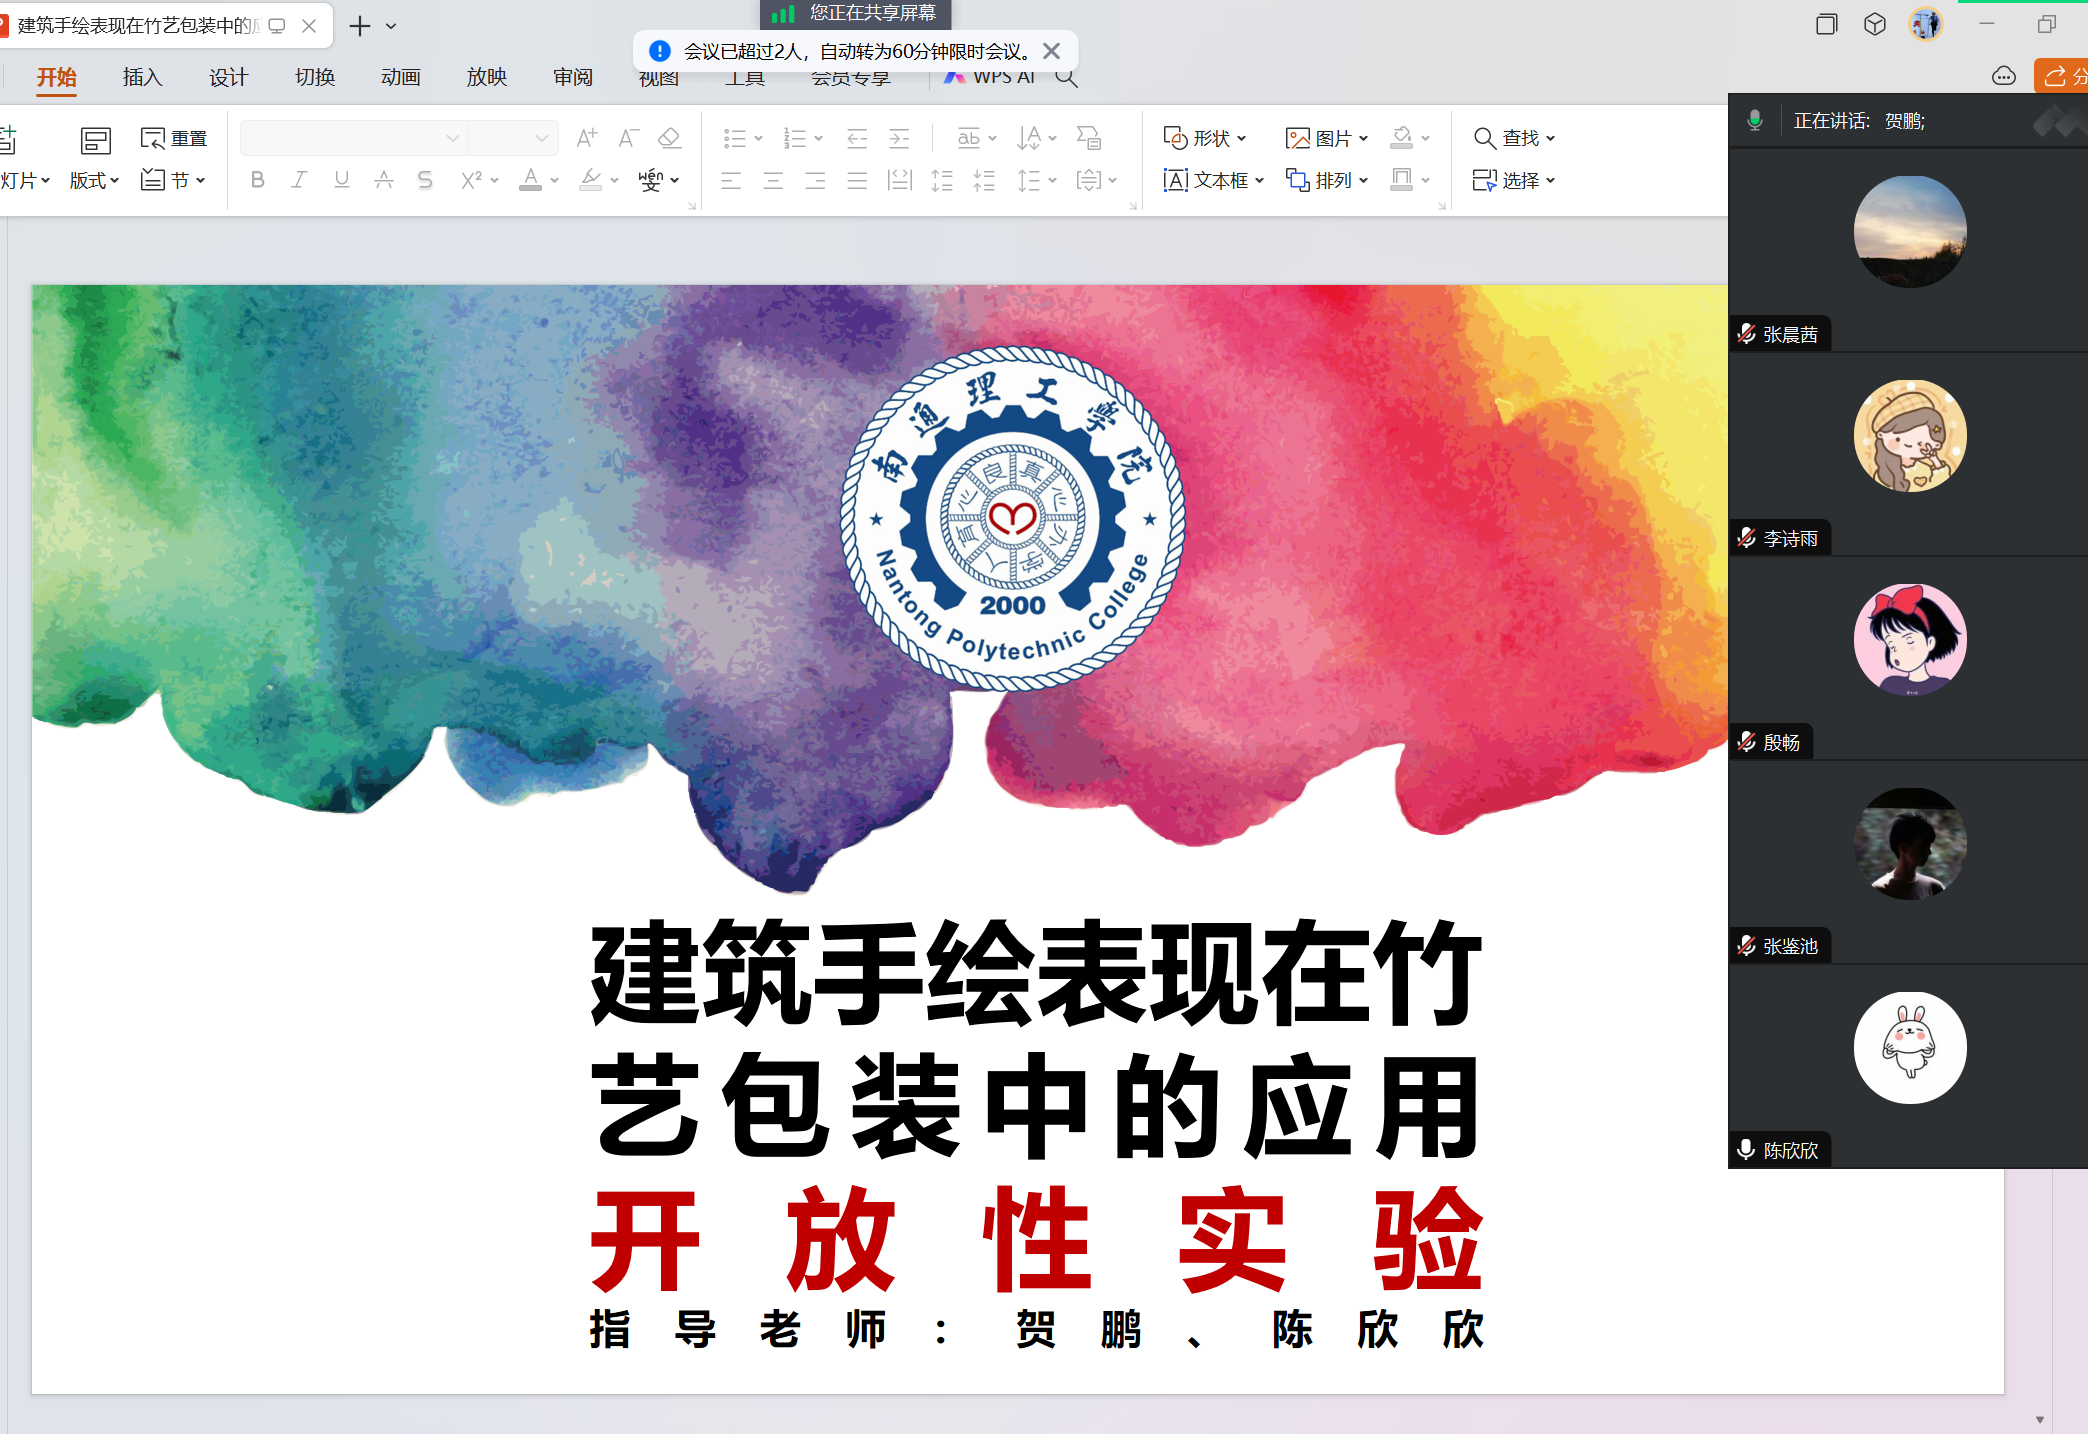The image size is (2088, 1434).
Task: Click microphone icon for 陈欣欣
Action: click(x=1747, y=1150)
